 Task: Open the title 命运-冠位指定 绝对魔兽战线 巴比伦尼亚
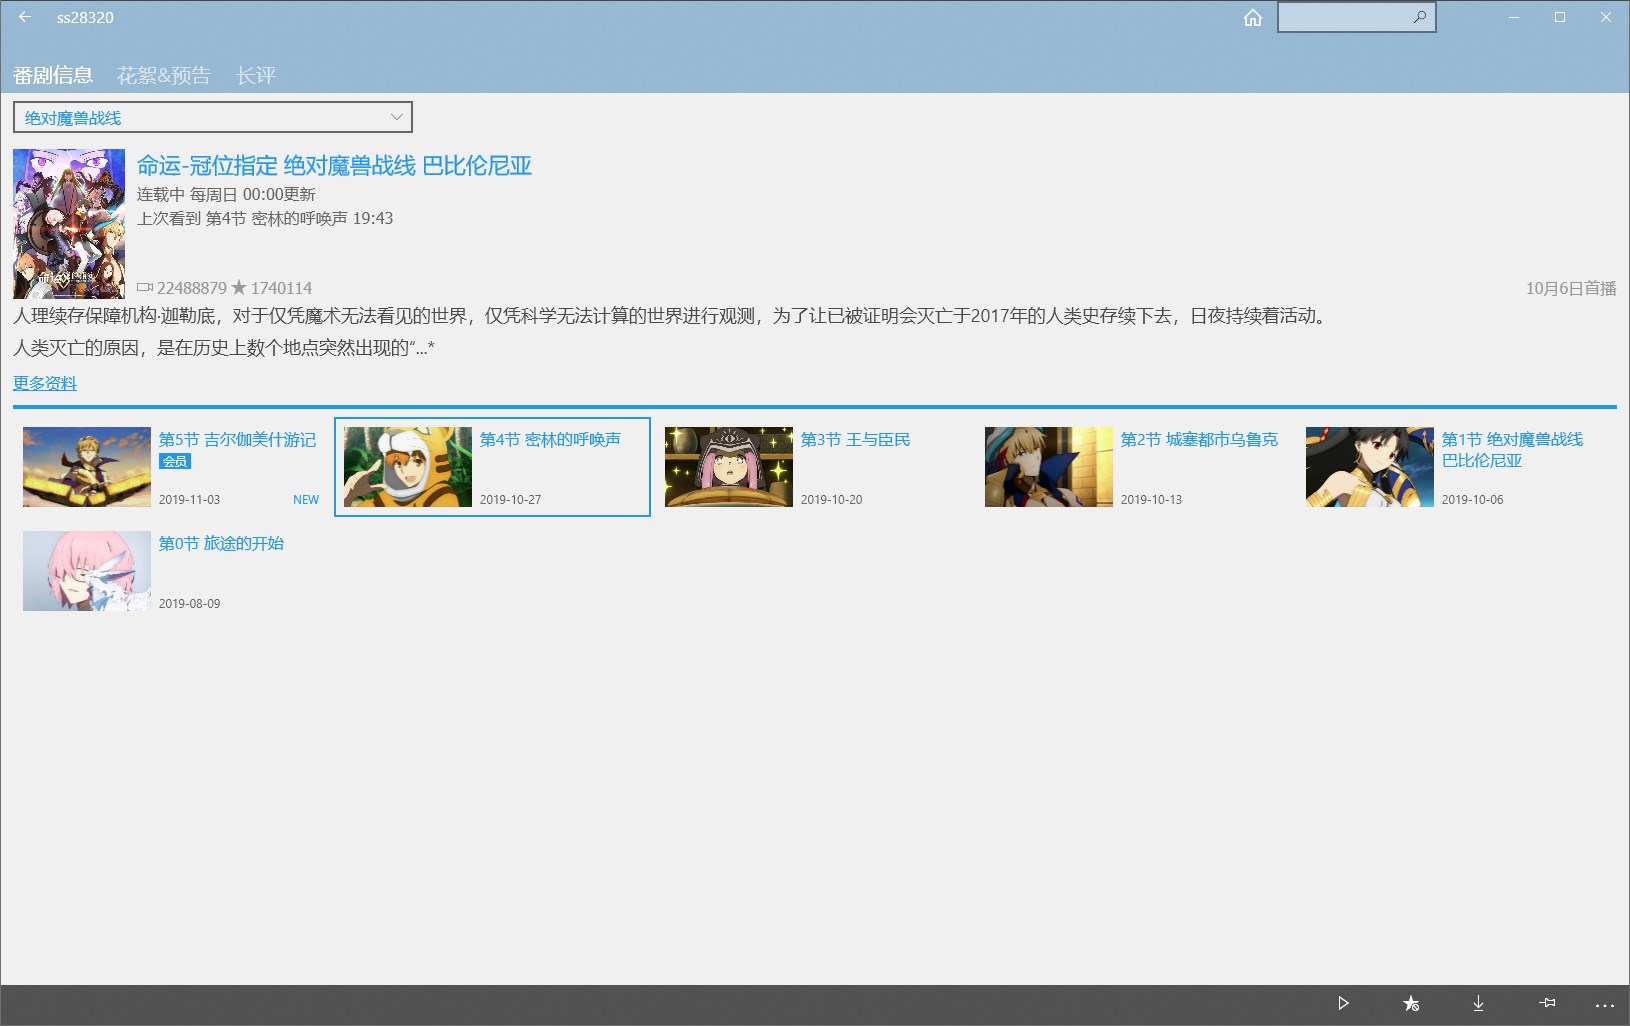334,166
